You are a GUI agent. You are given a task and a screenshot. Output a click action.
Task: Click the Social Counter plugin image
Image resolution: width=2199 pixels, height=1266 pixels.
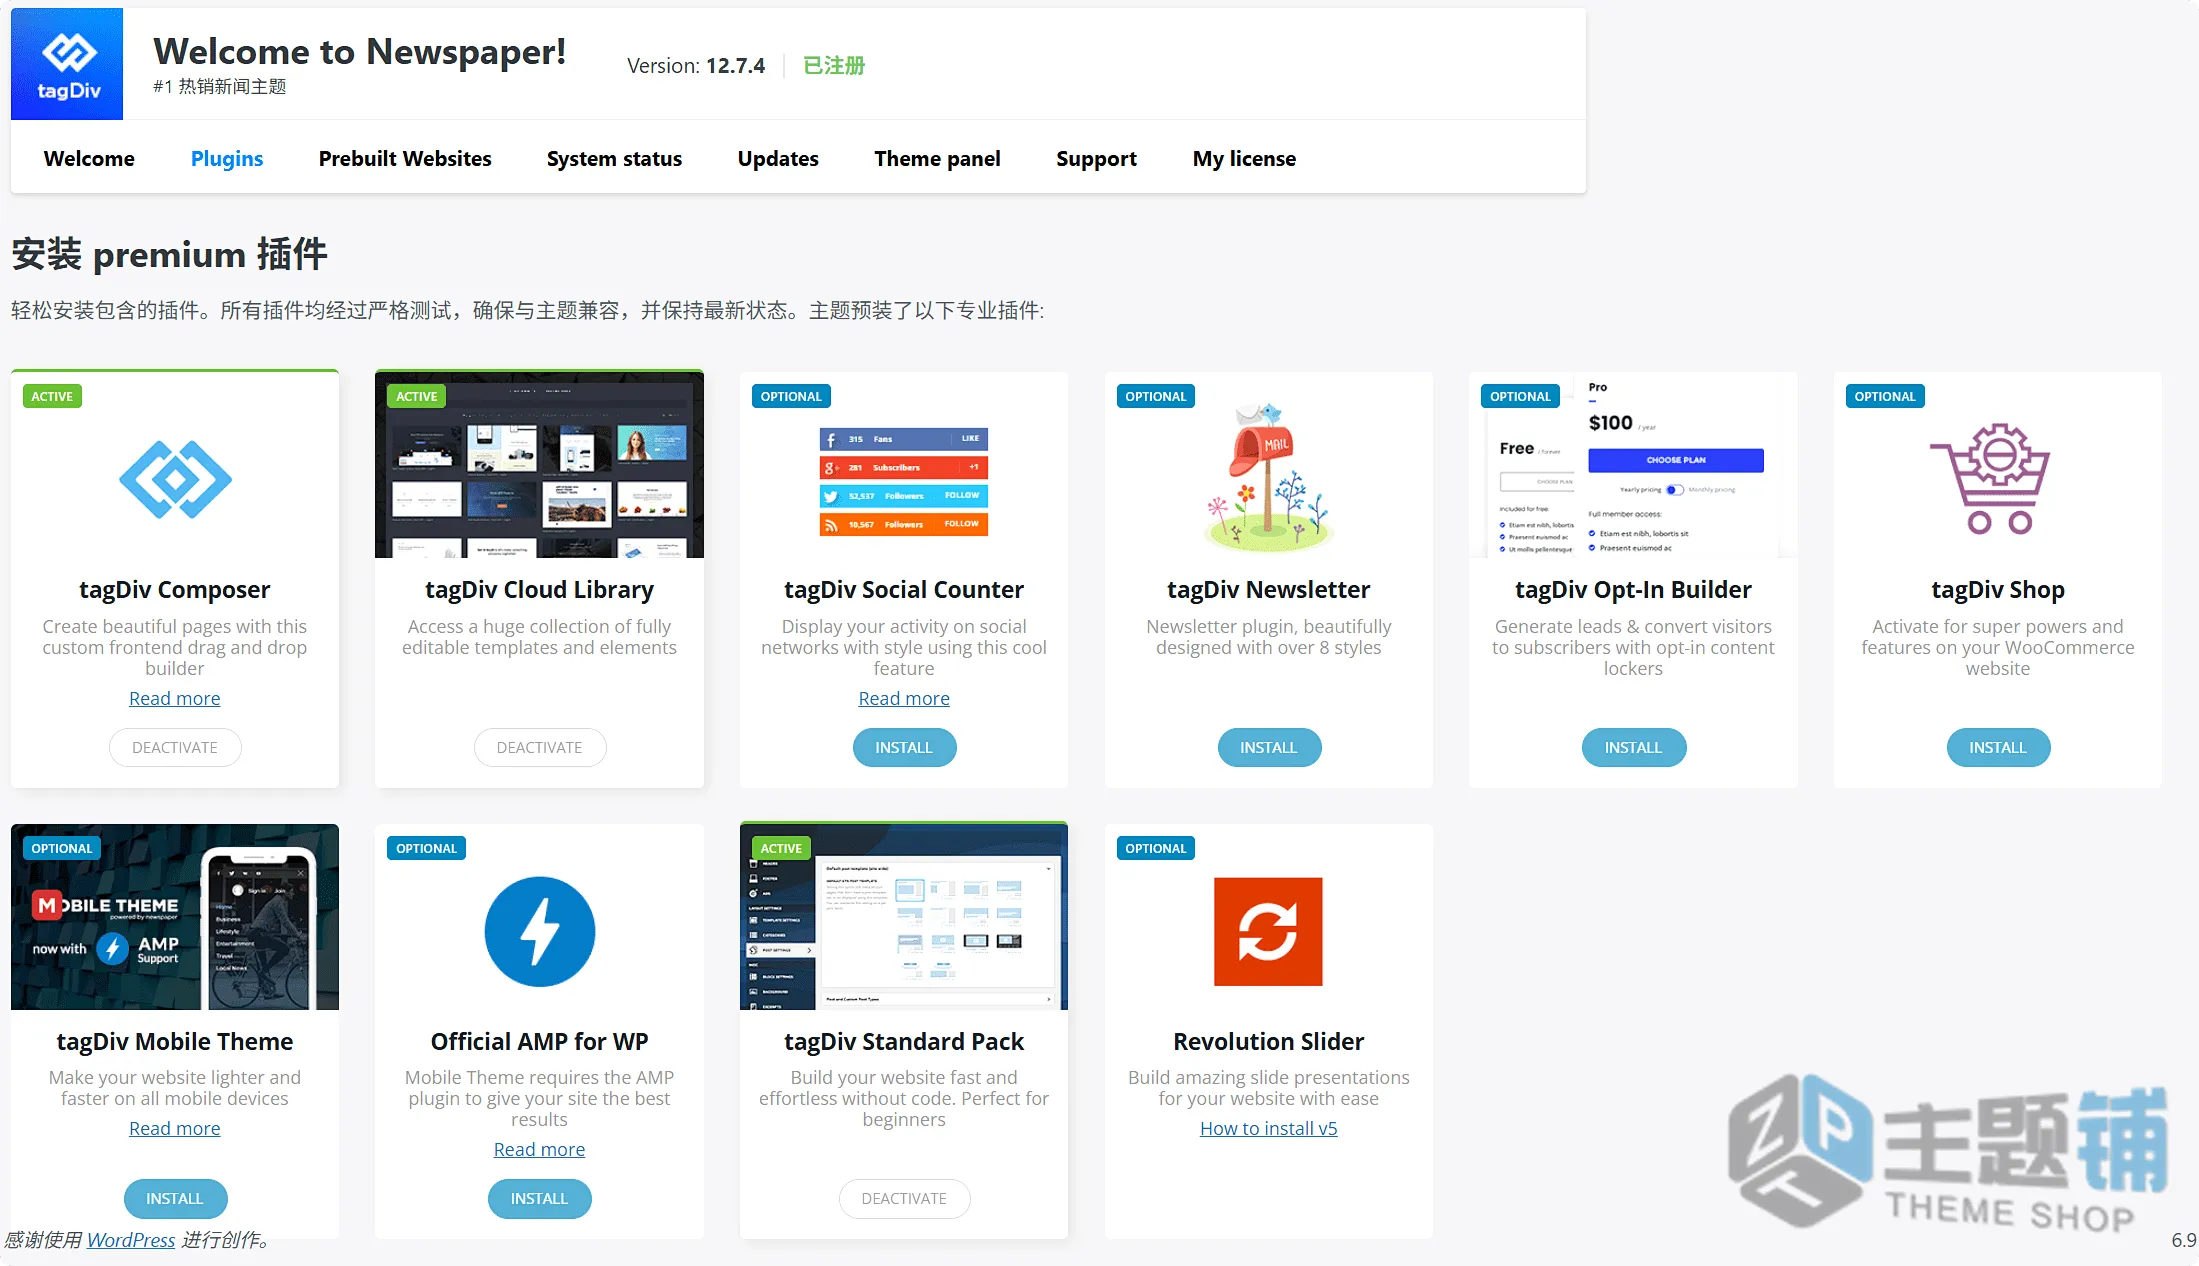point(904,482)
